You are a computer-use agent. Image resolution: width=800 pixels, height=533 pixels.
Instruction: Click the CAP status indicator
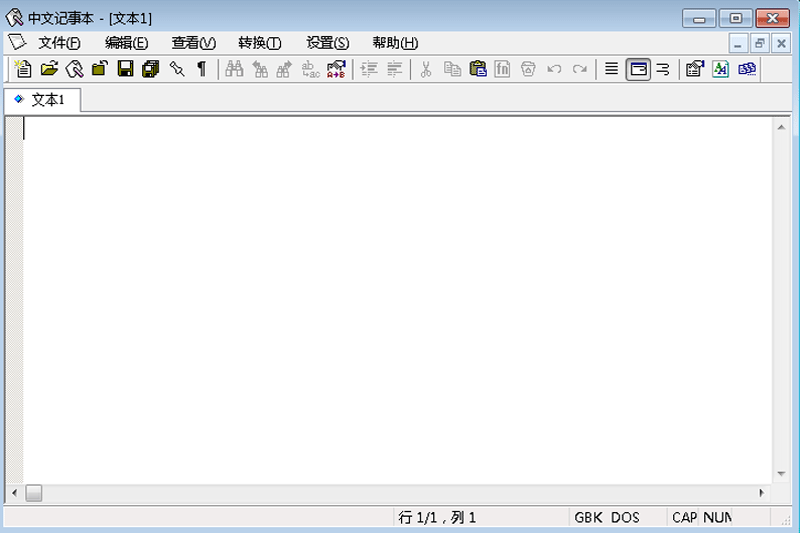(684, 518)
